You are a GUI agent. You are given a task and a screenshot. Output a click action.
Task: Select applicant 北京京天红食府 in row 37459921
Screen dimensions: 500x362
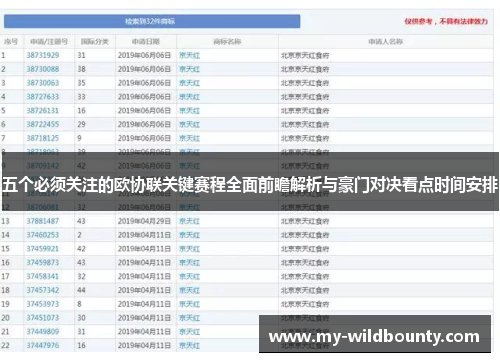[305, 249]
